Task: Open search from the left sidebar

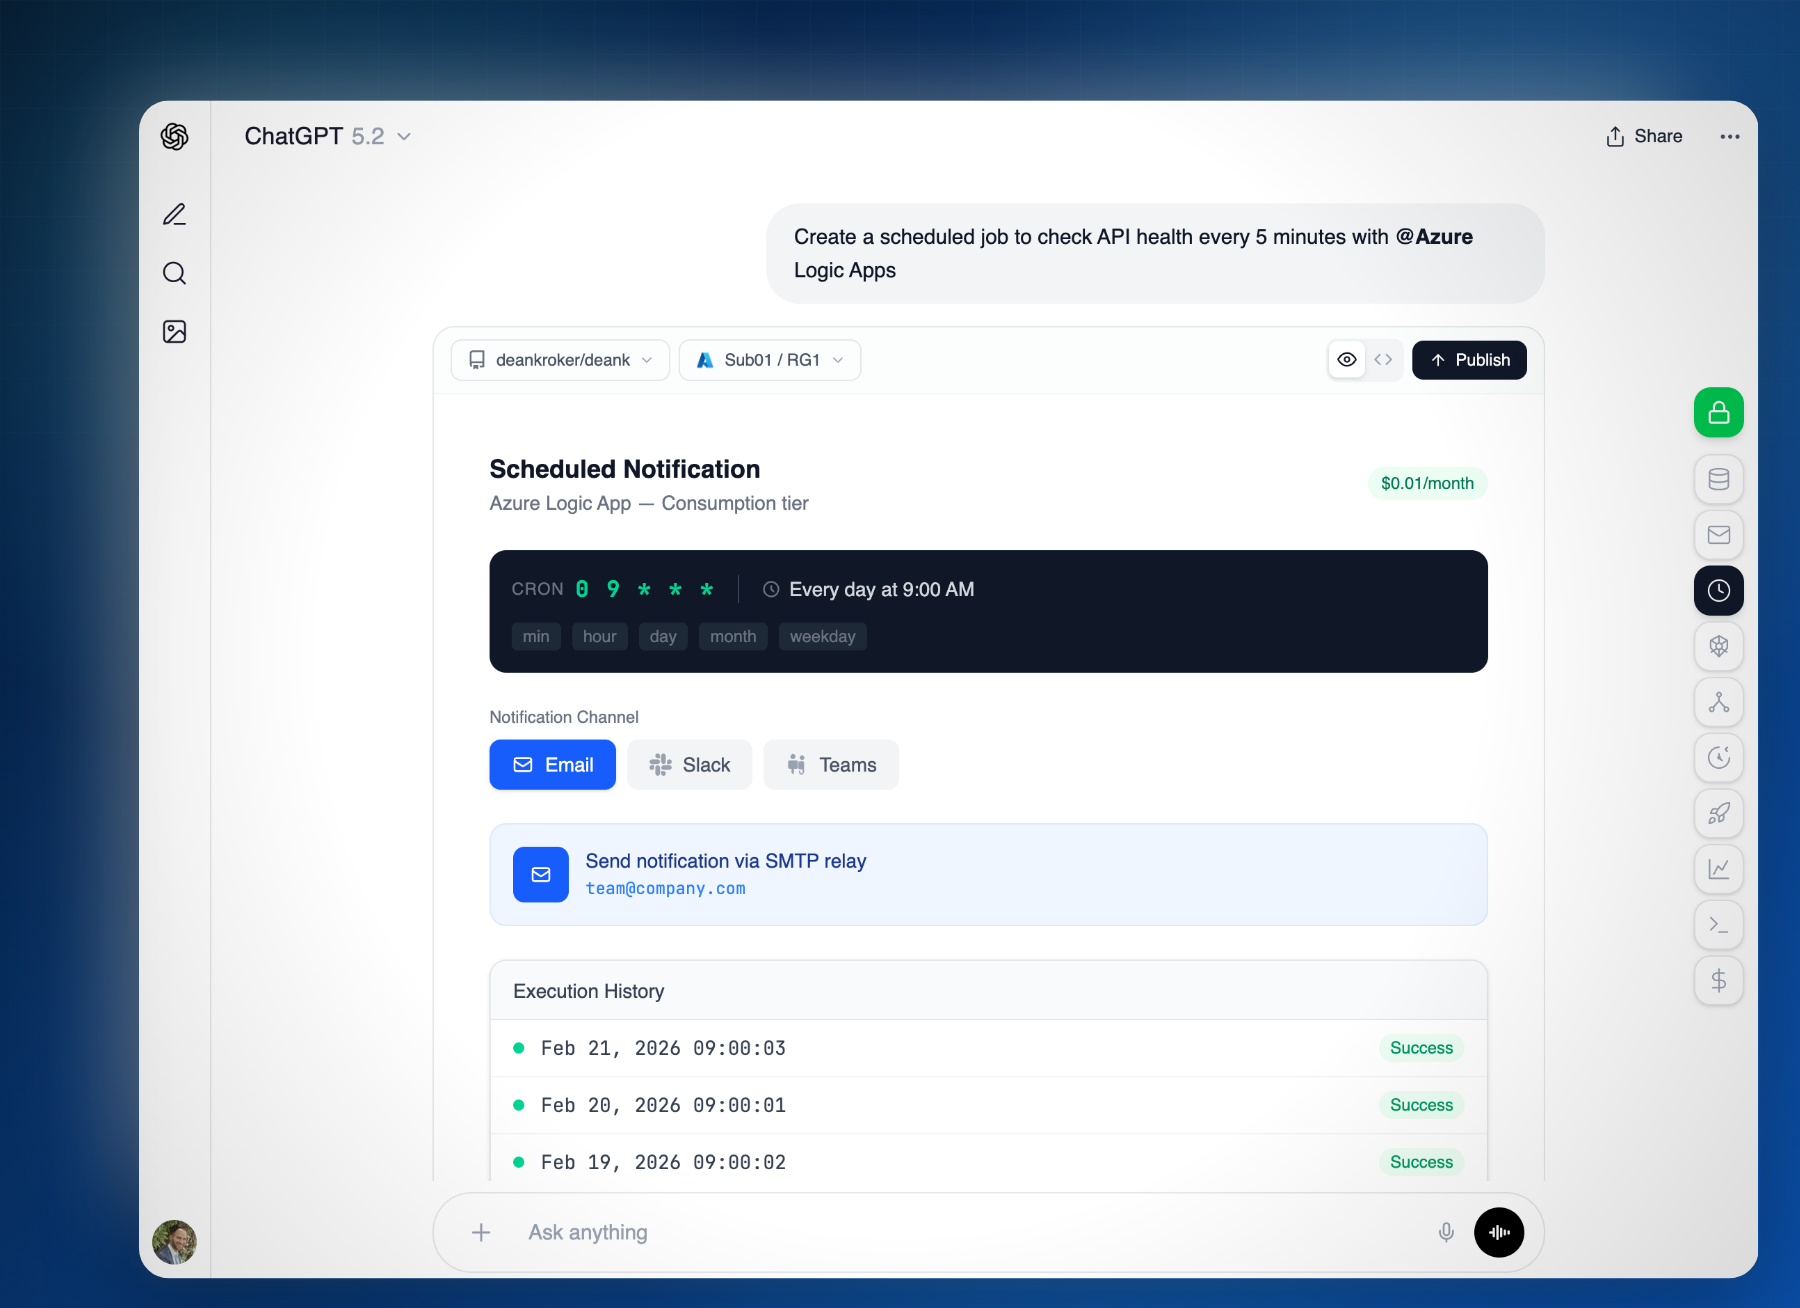Action: coord(175,273)
